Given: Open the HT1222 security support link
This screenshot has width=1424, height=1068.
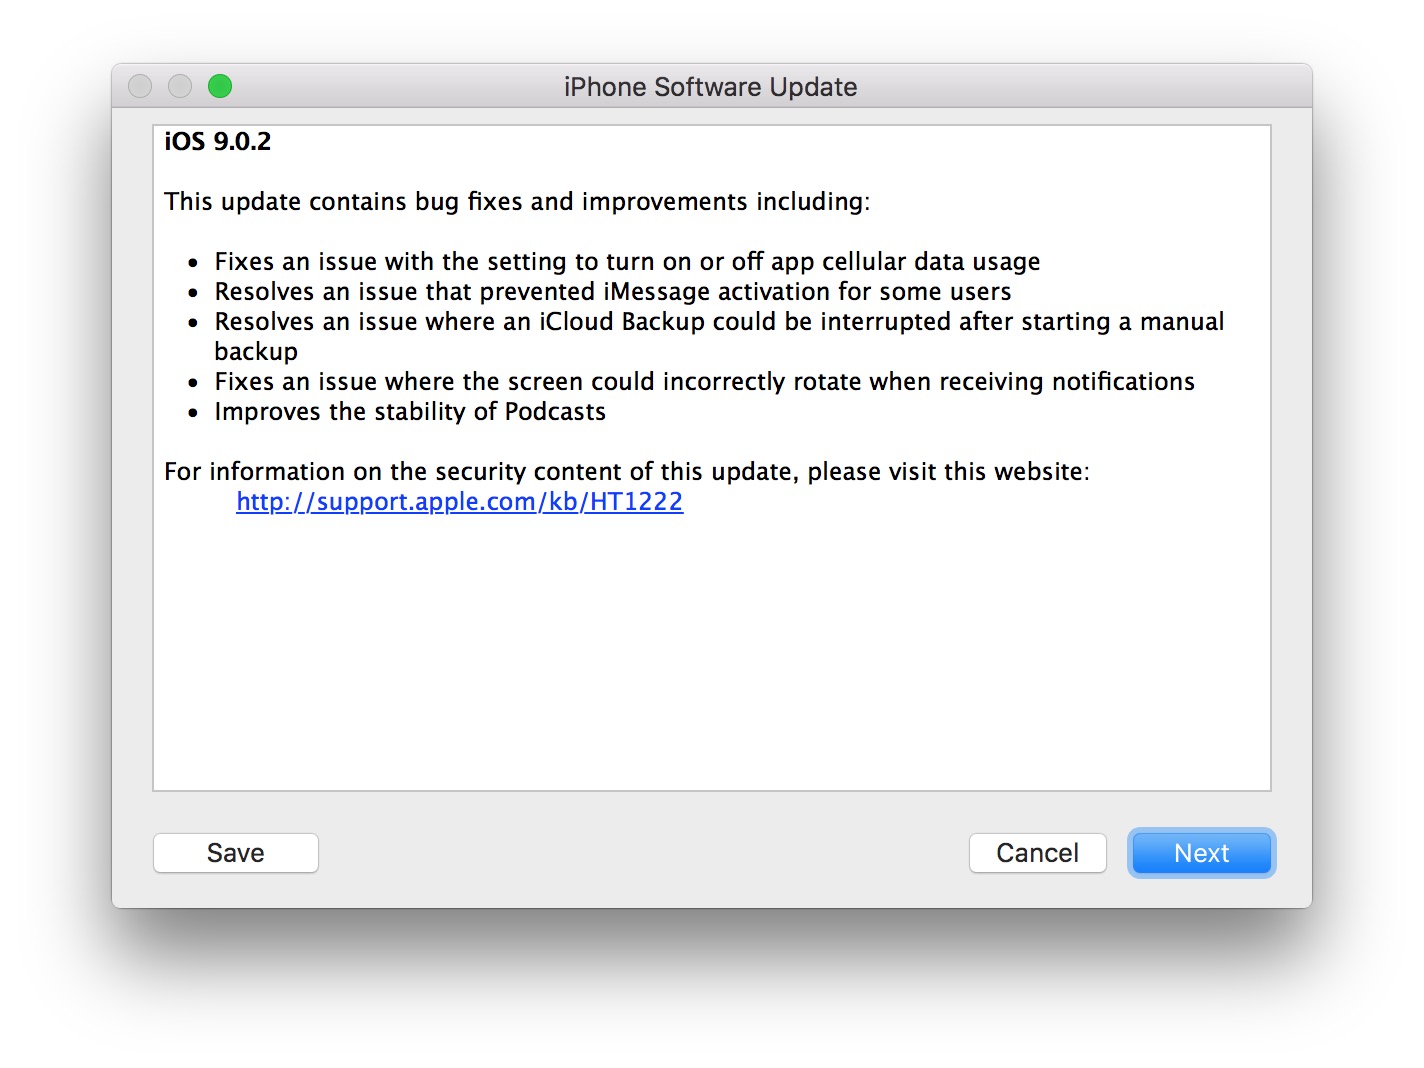Looking at the screenshot, I should (459, 501).
